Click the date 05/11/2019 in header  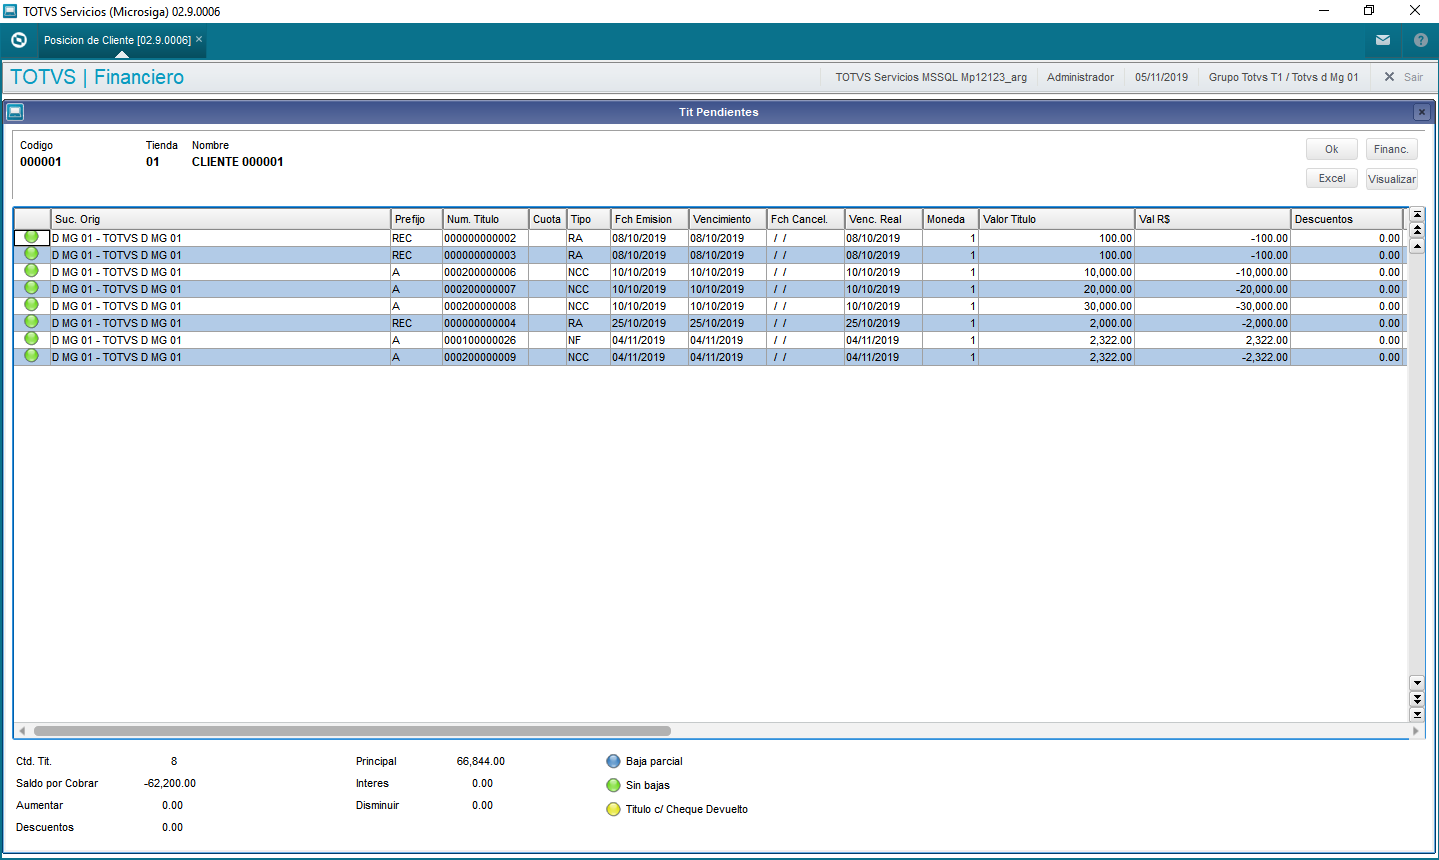pos(1161,77)
